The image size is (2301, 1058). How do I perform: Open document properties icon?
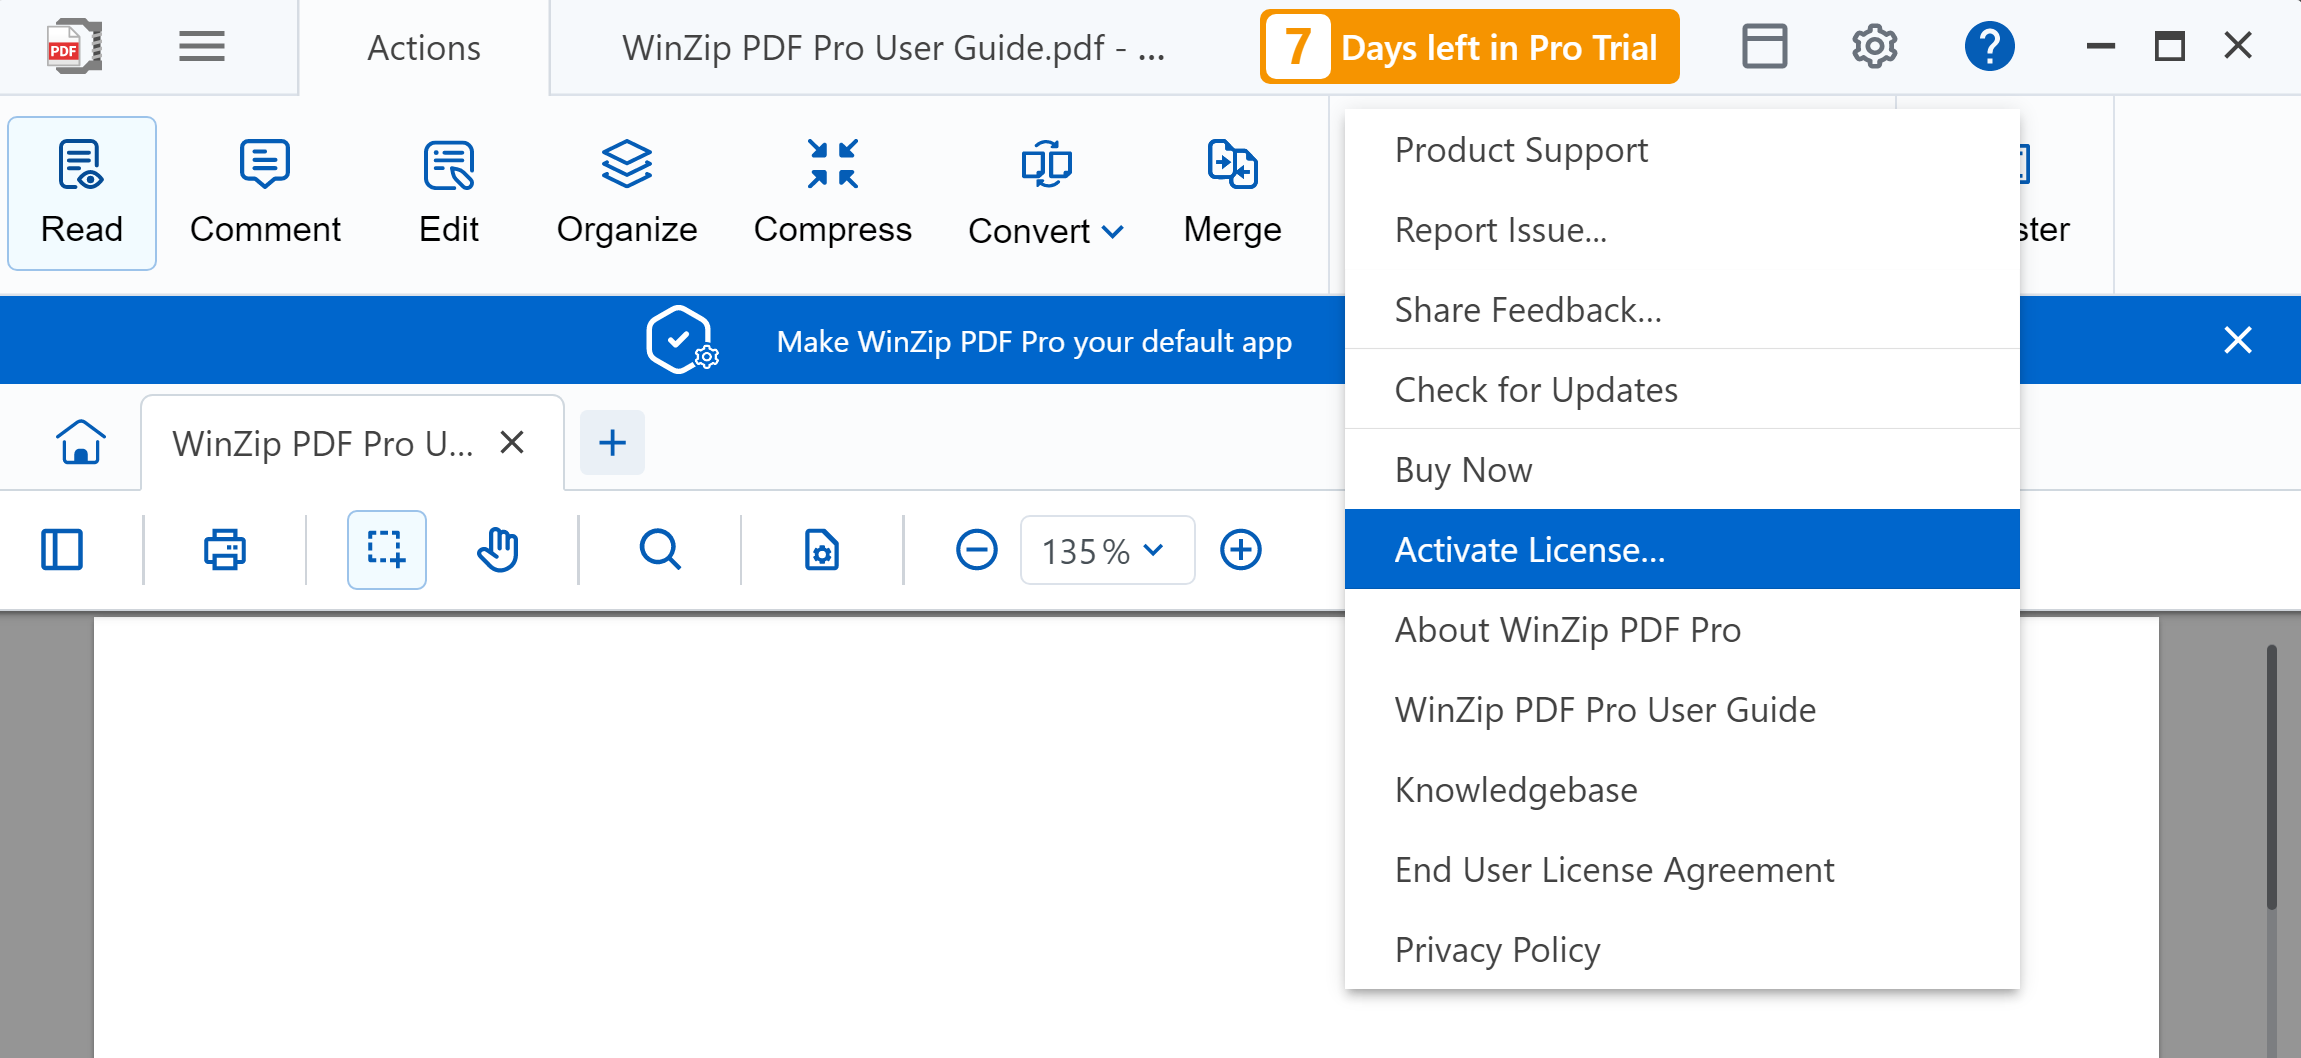(822, 550)
